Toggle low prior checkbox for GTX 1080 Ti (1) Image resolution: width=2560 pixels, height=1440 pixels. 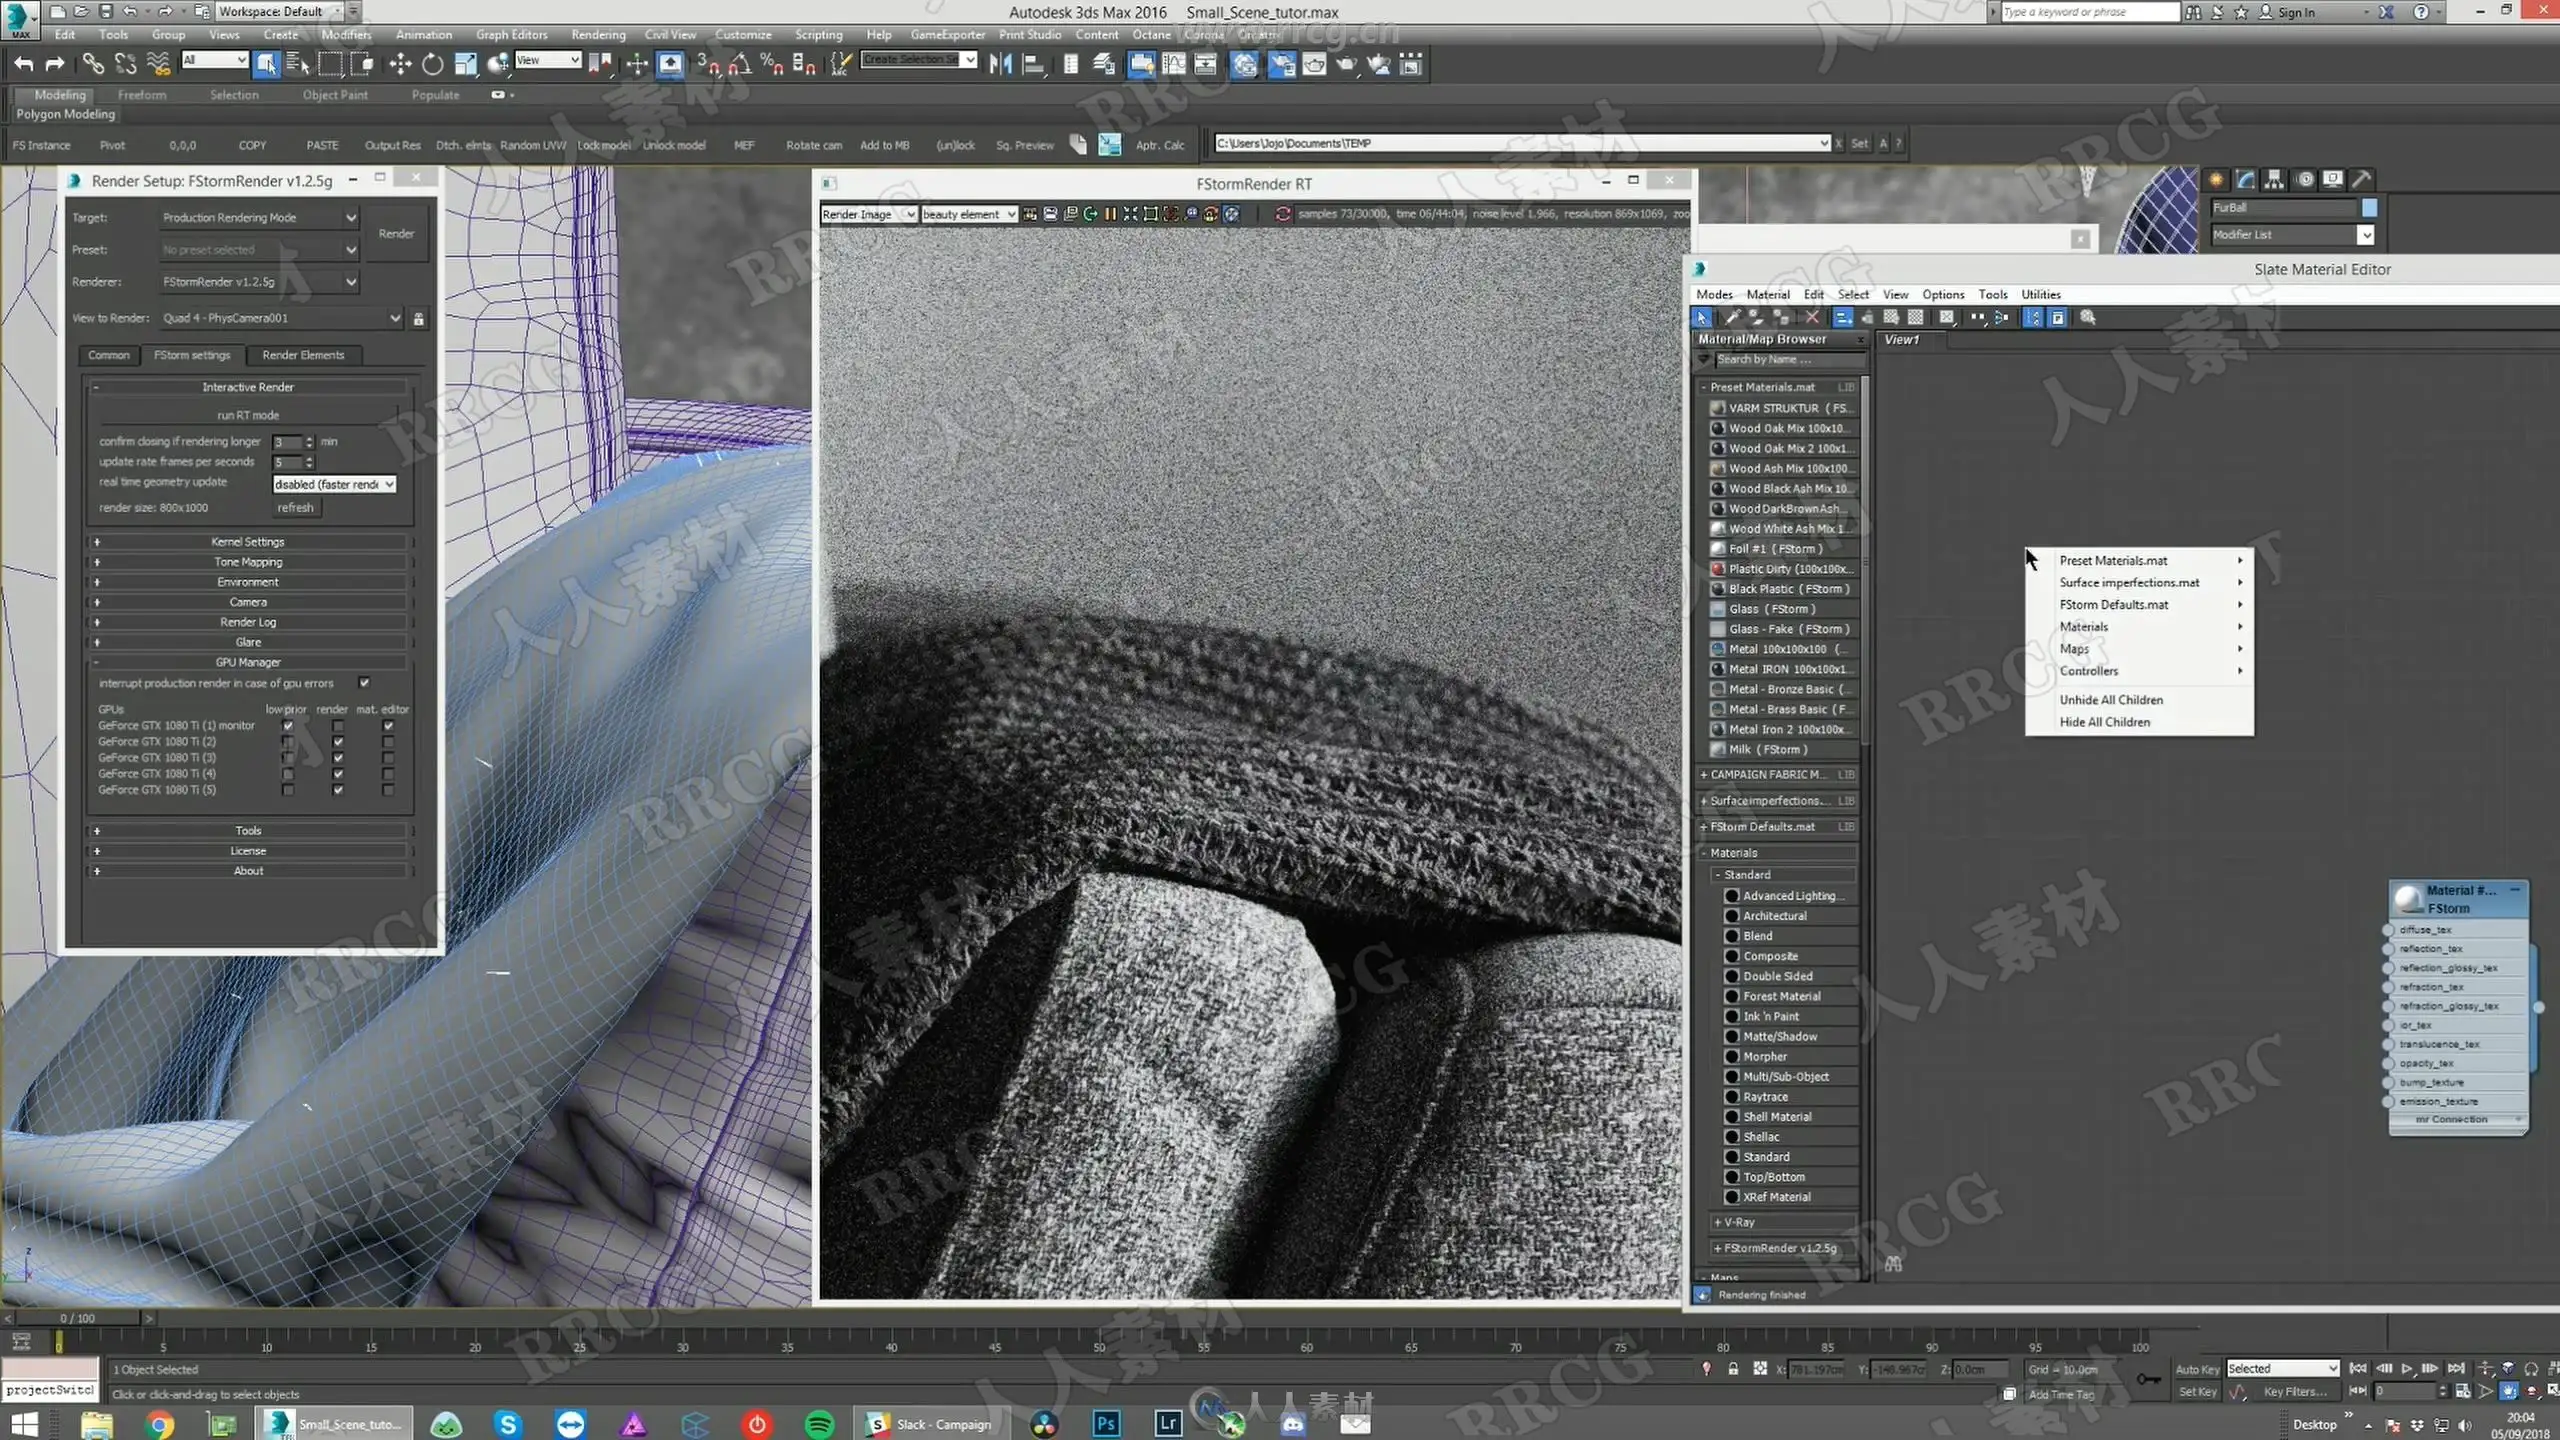coord(288,726)
